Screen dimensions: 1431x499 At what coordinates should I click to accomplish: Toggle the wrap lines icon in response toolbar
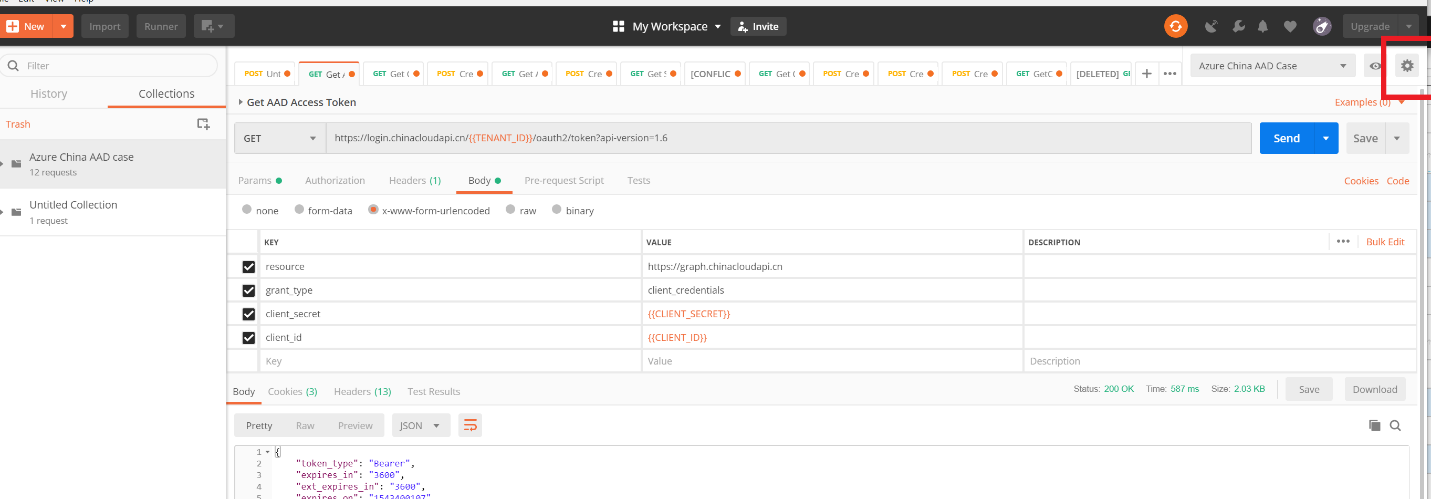pyautogui.click(x=470, y=425)
